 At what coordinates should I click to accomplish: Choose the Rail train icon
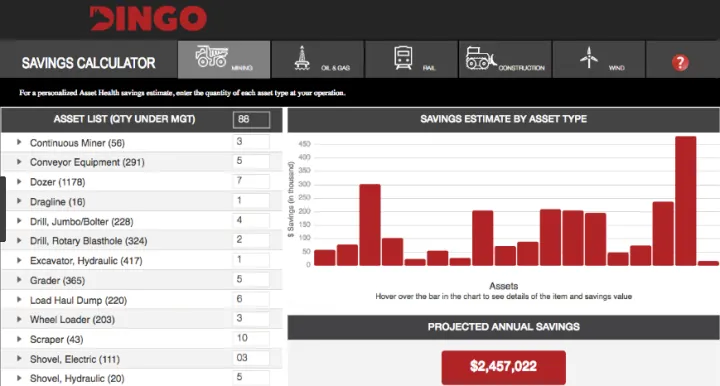point(403,58)
